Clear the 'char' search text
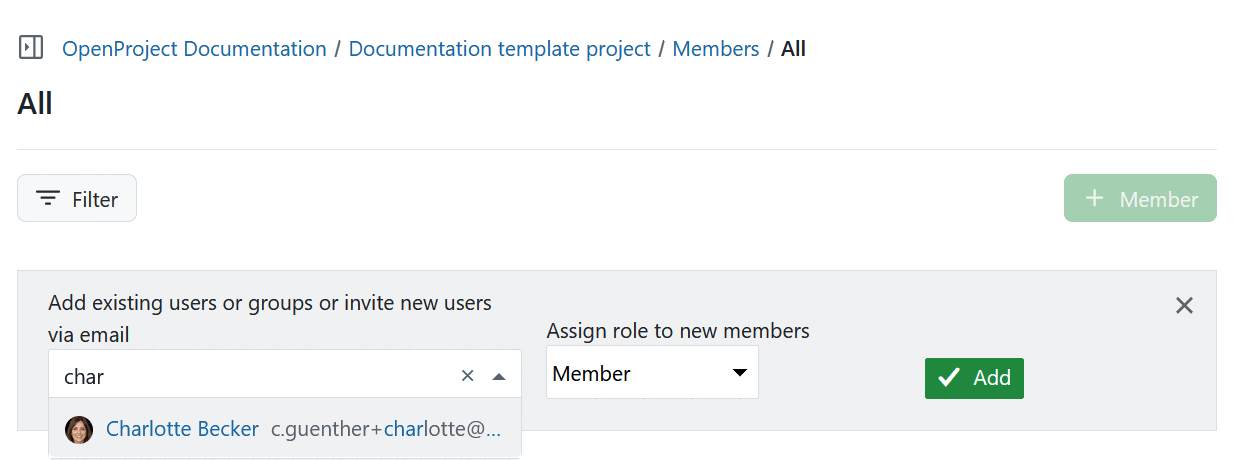Viewport: 1237px width, 460px height. pos(467,376)
